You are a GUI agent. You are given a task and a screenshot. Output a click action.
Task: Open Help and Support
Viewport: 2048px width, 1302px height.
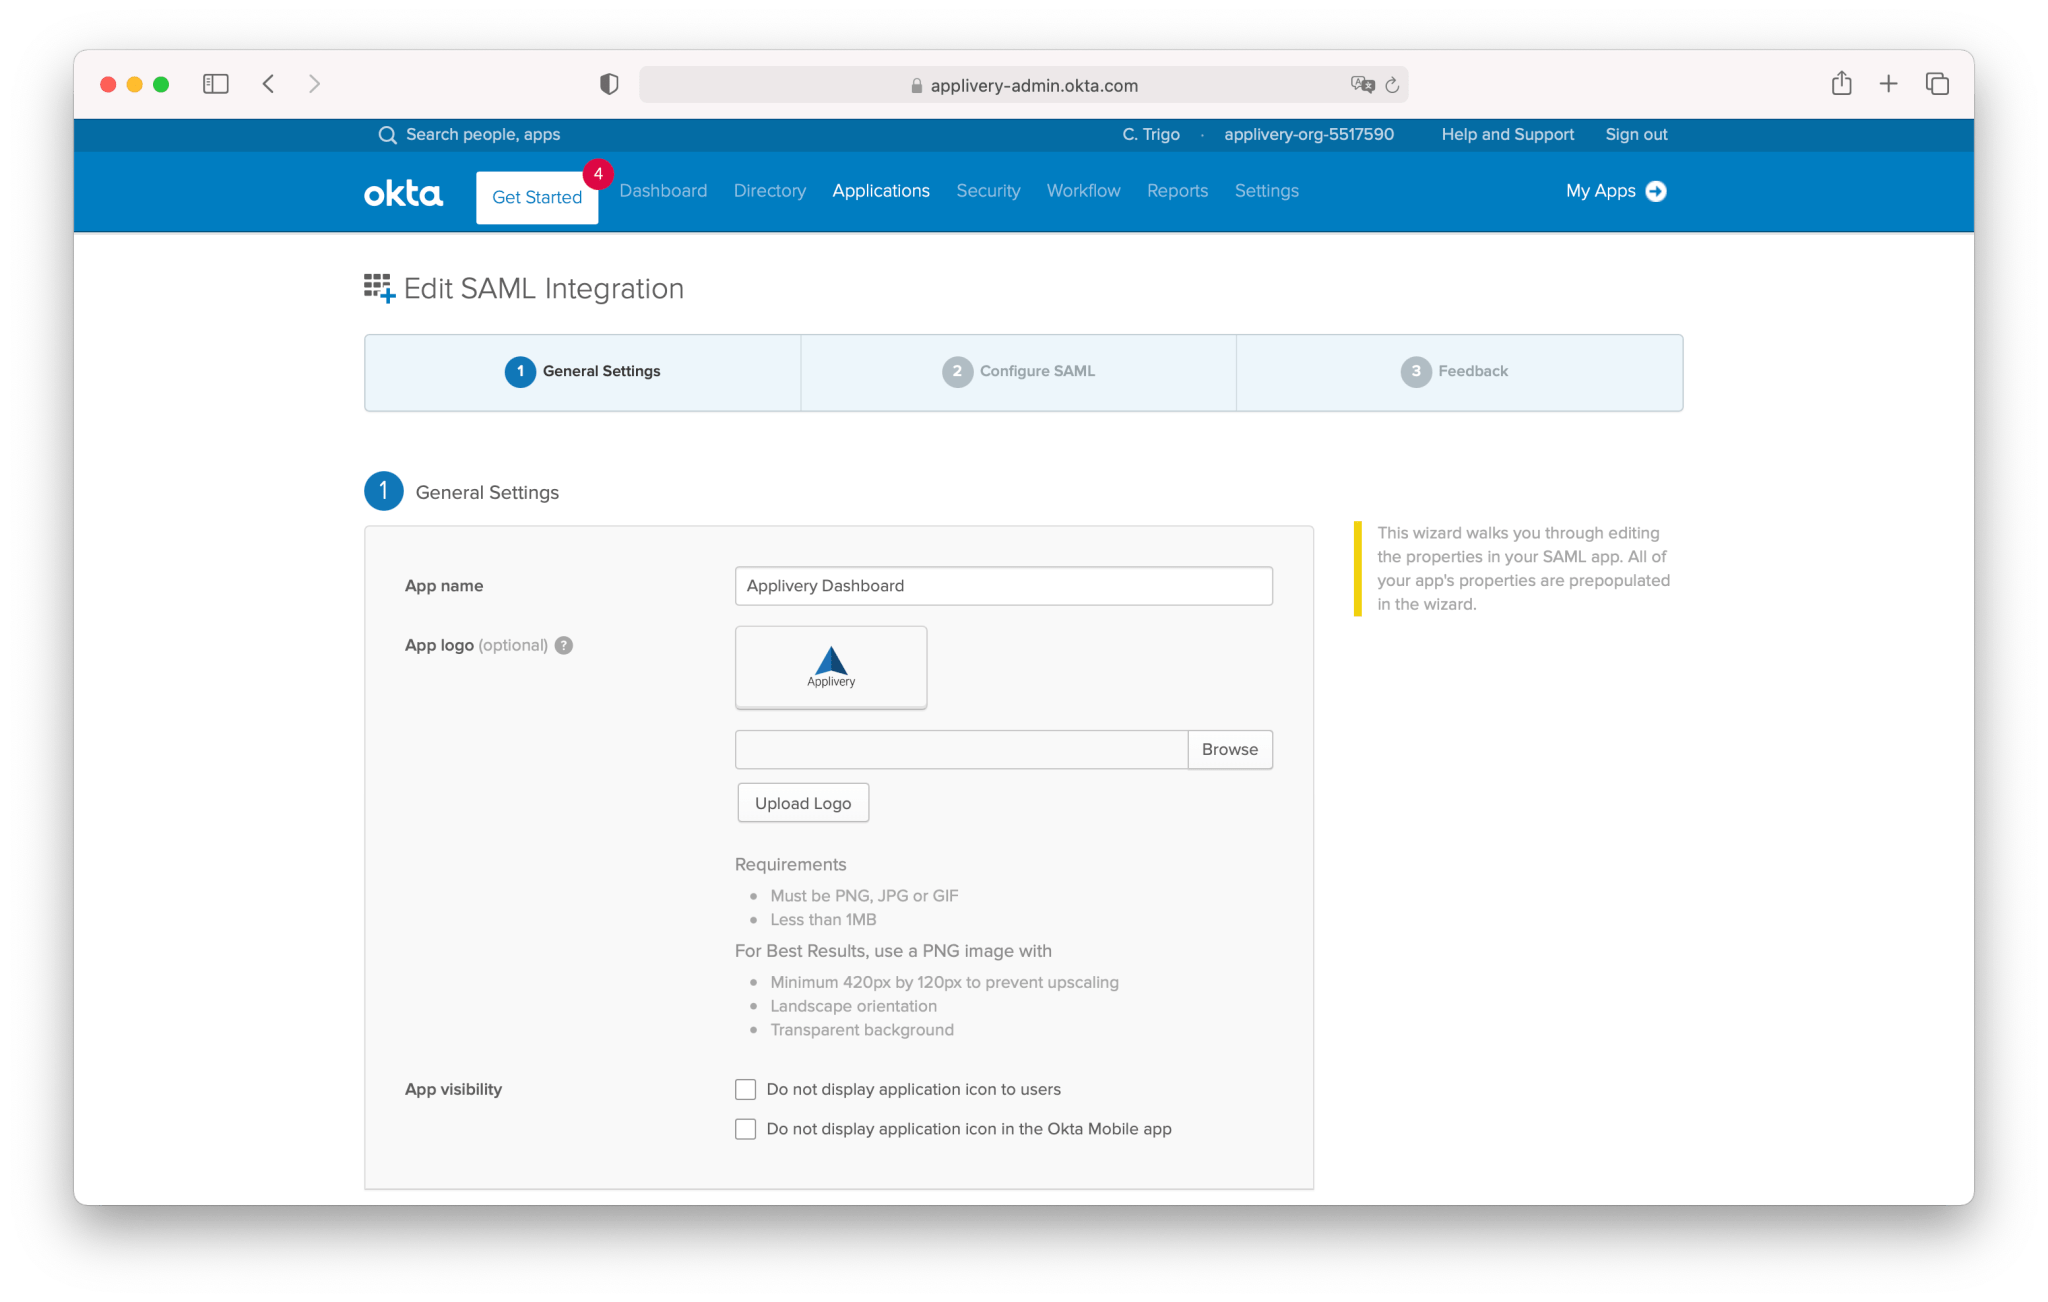click(1507, 134)
